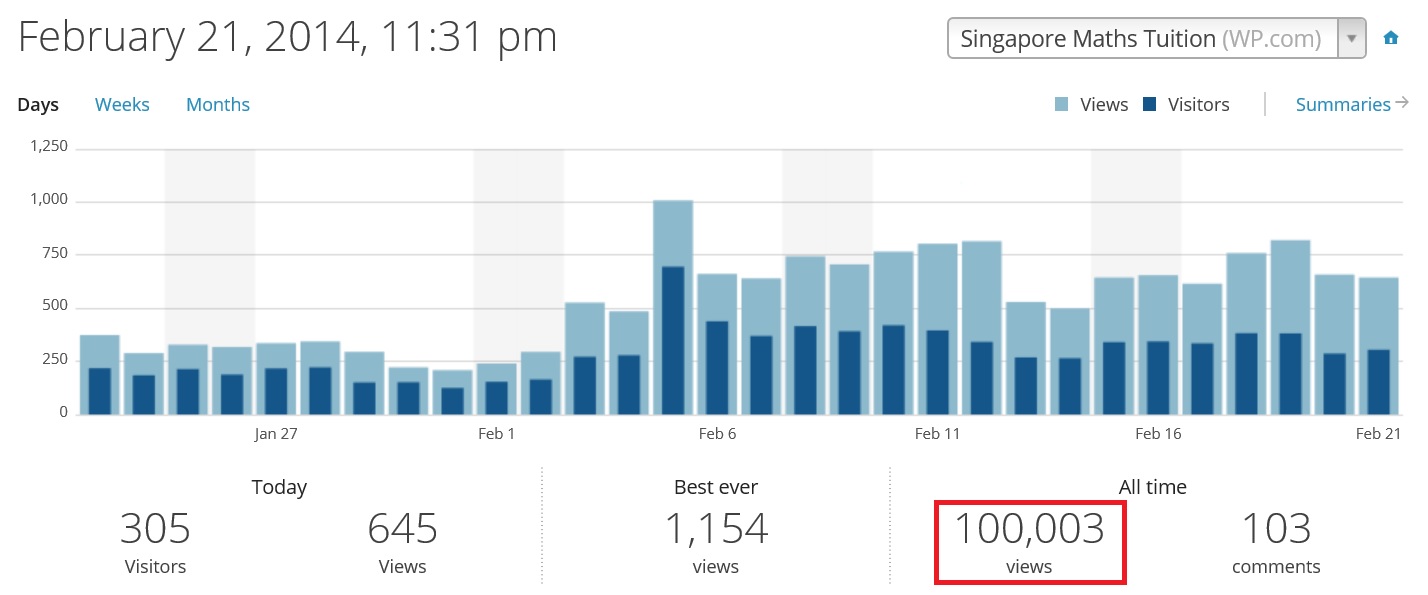Click the dark blue Visitors legend swatch
The width and height of the screenshot is (1428, 595).
[x=1150, y=105]
